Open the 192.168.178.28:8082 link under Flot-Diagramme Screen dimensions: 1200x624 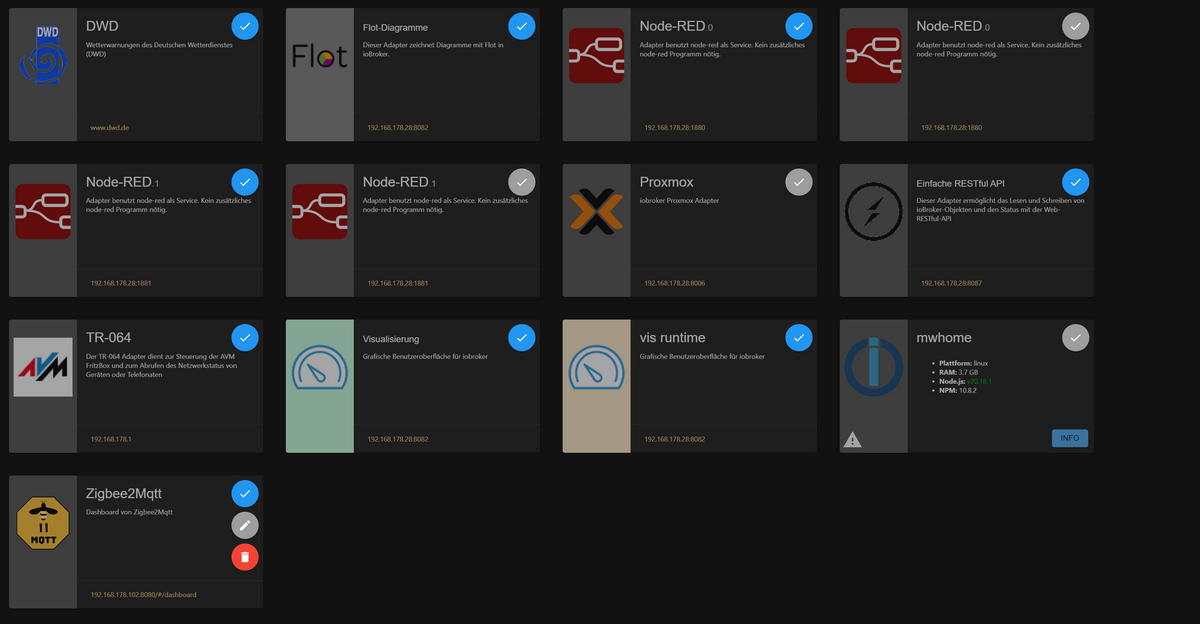click(398, 128)
